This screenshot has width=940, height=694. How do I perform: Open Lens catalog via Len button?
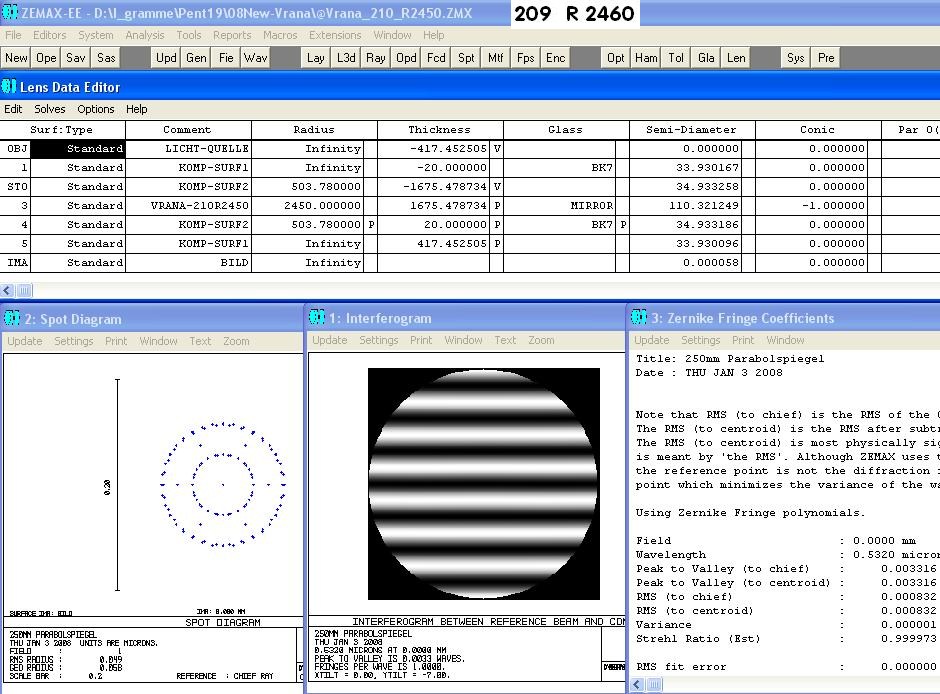point(736,58)
